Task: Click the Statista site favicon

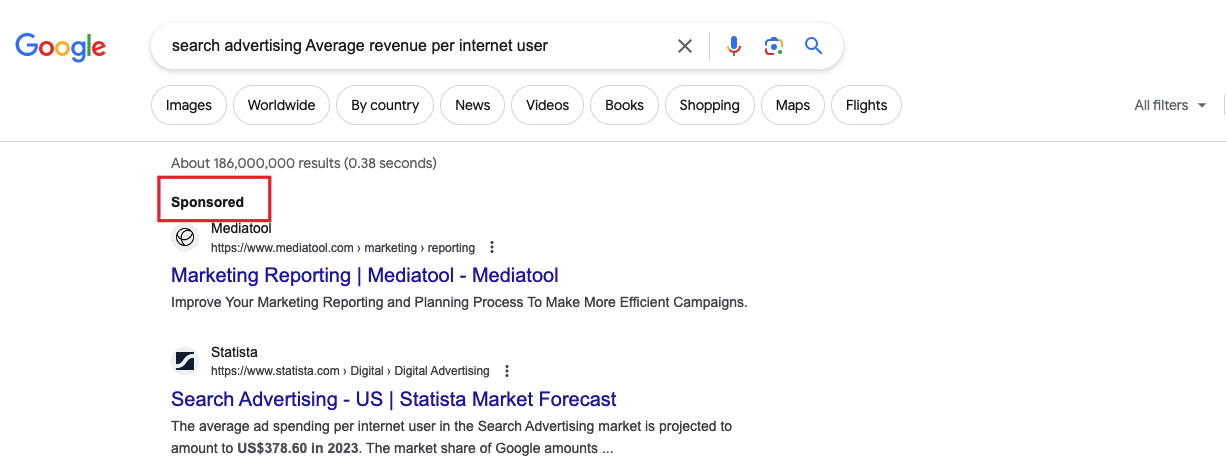Action: coord(185,360)
